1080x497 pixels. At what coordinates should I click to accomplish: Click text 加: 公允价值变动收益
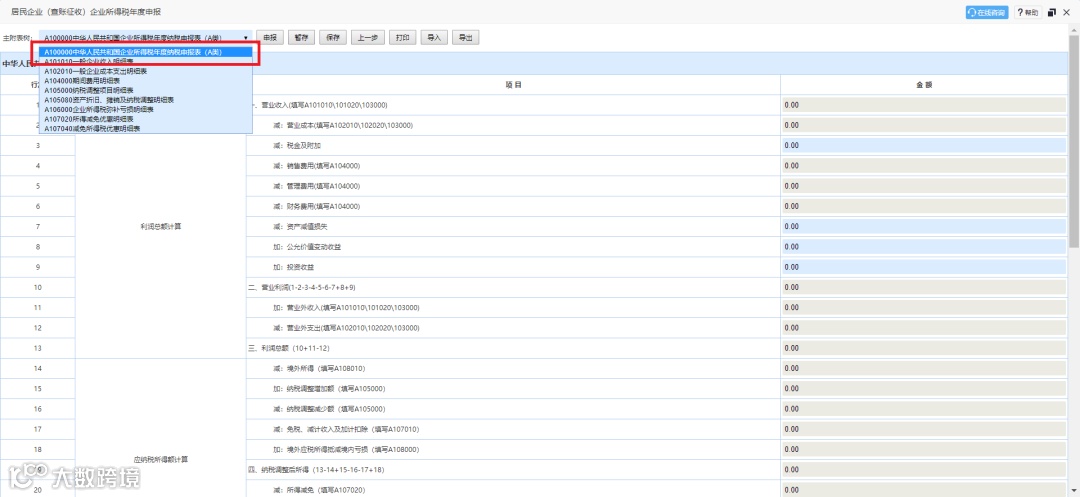point(307,247)
